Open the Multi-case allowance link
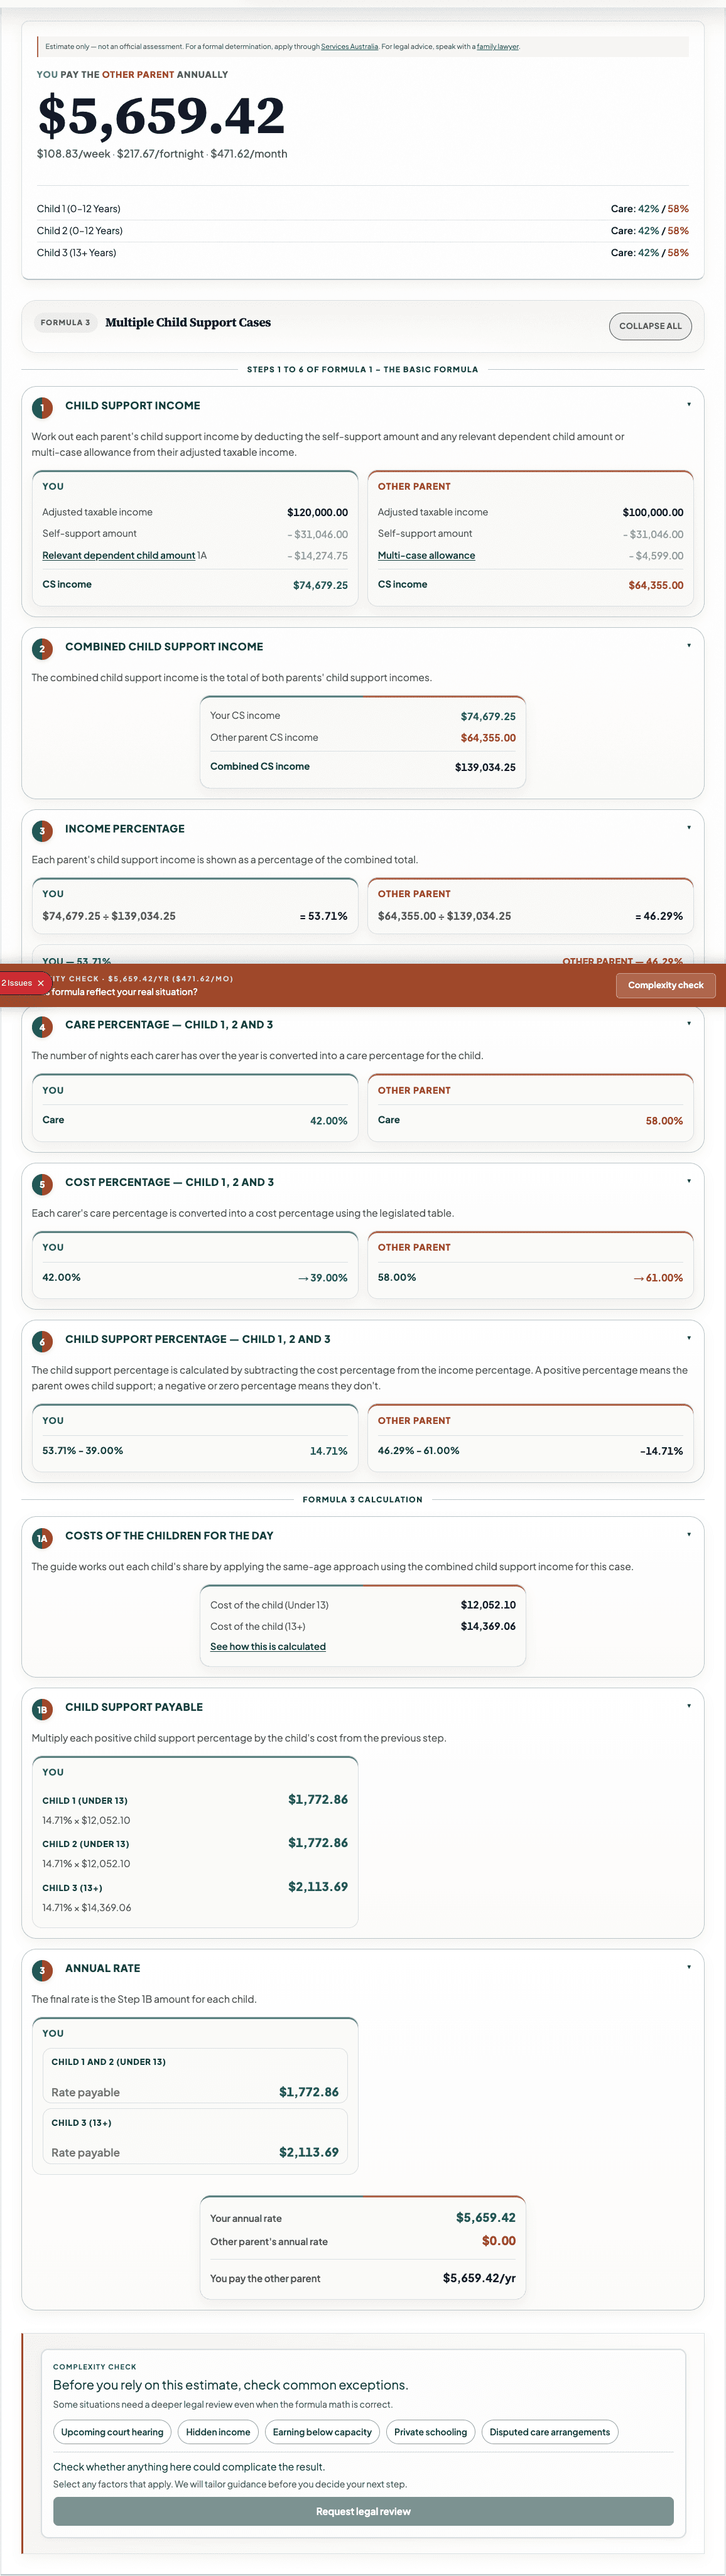Viewport: 726px width, 2576px height. click(x=426, y=556)
